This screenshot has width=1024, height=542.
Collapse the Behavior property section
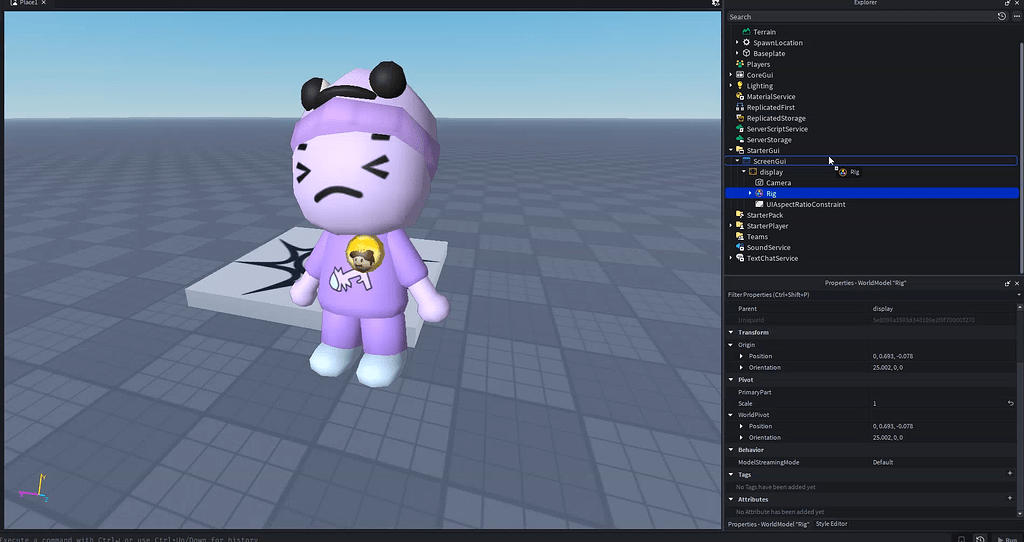pos(731,450)
